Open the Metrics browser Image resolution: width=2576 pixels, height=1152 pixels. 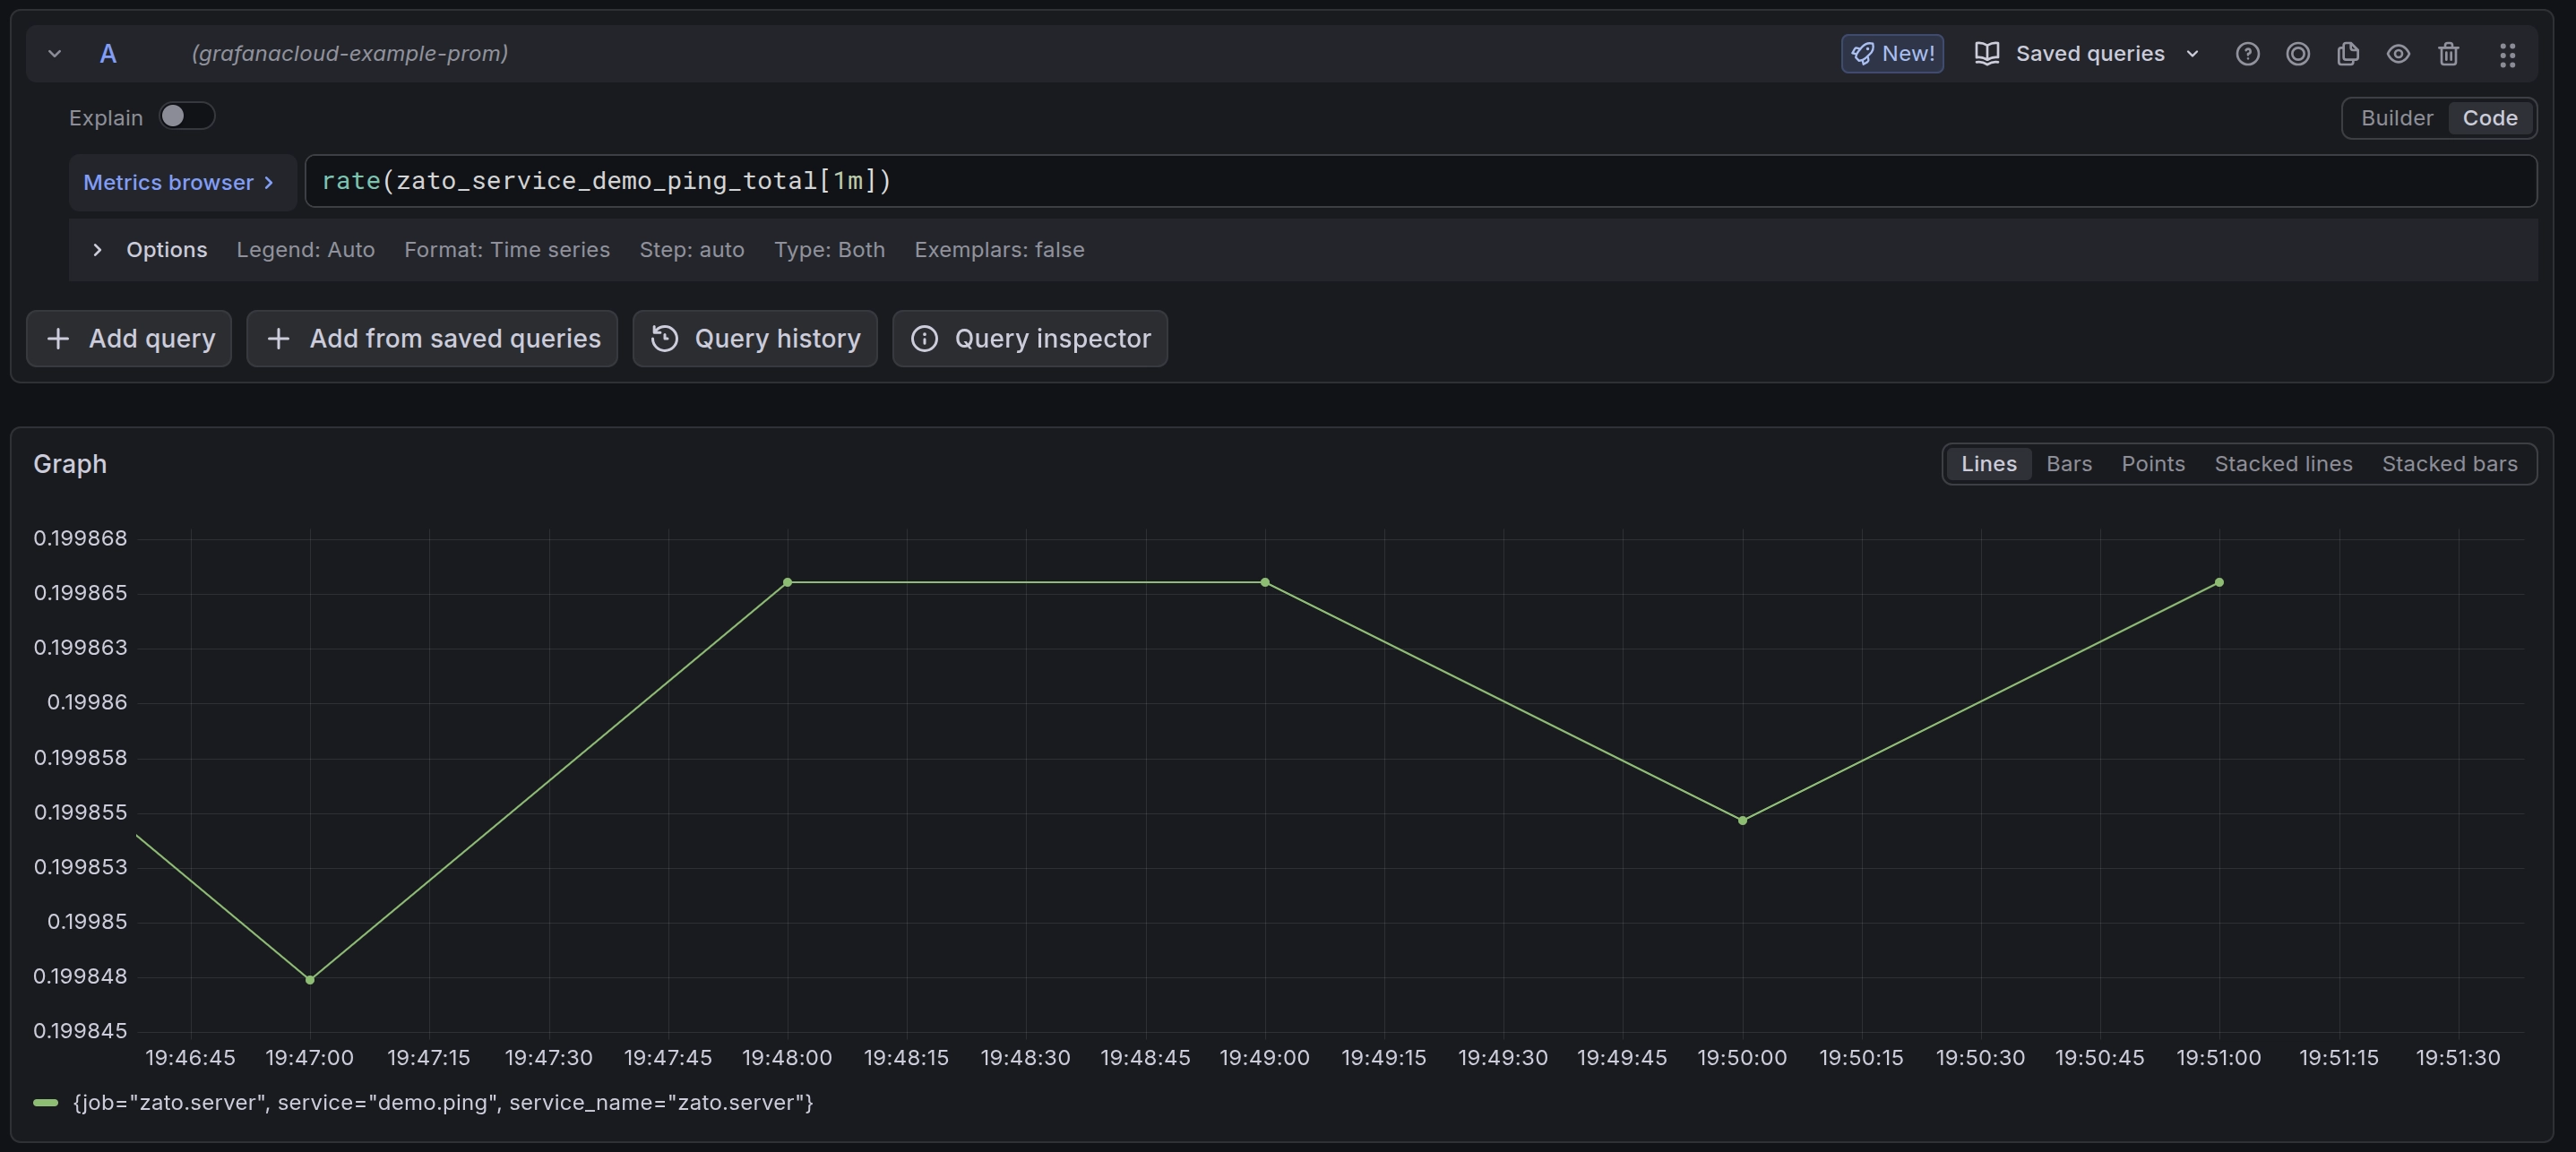pyautogui.click(x=179, y=182)
